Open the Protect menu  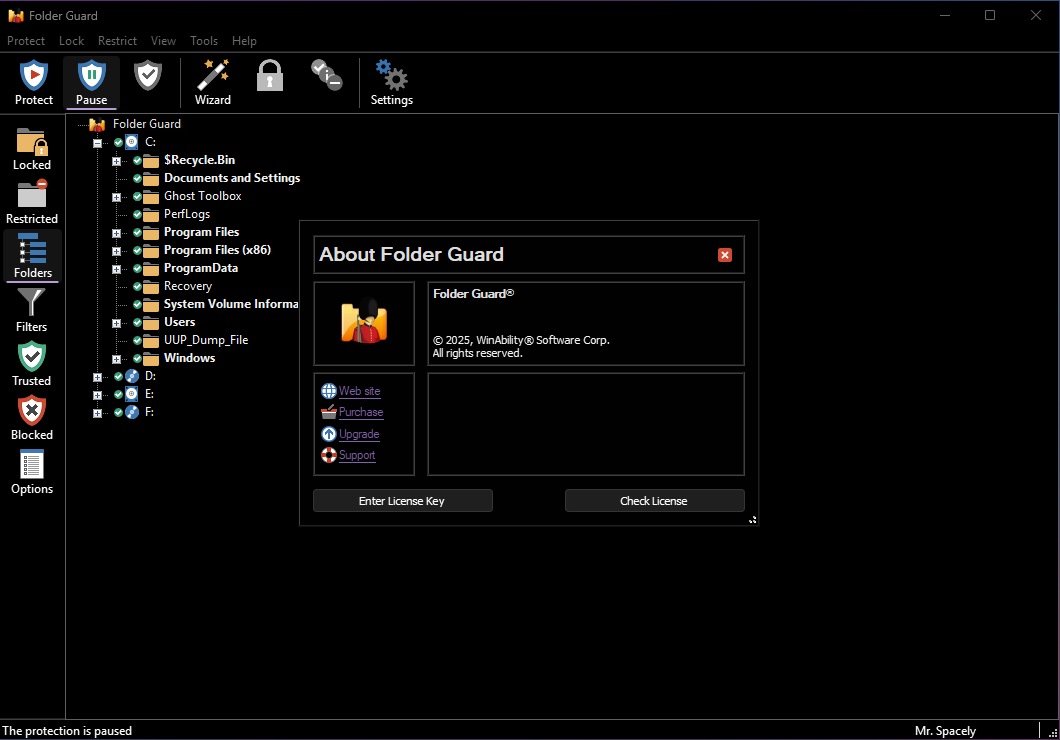26,41
